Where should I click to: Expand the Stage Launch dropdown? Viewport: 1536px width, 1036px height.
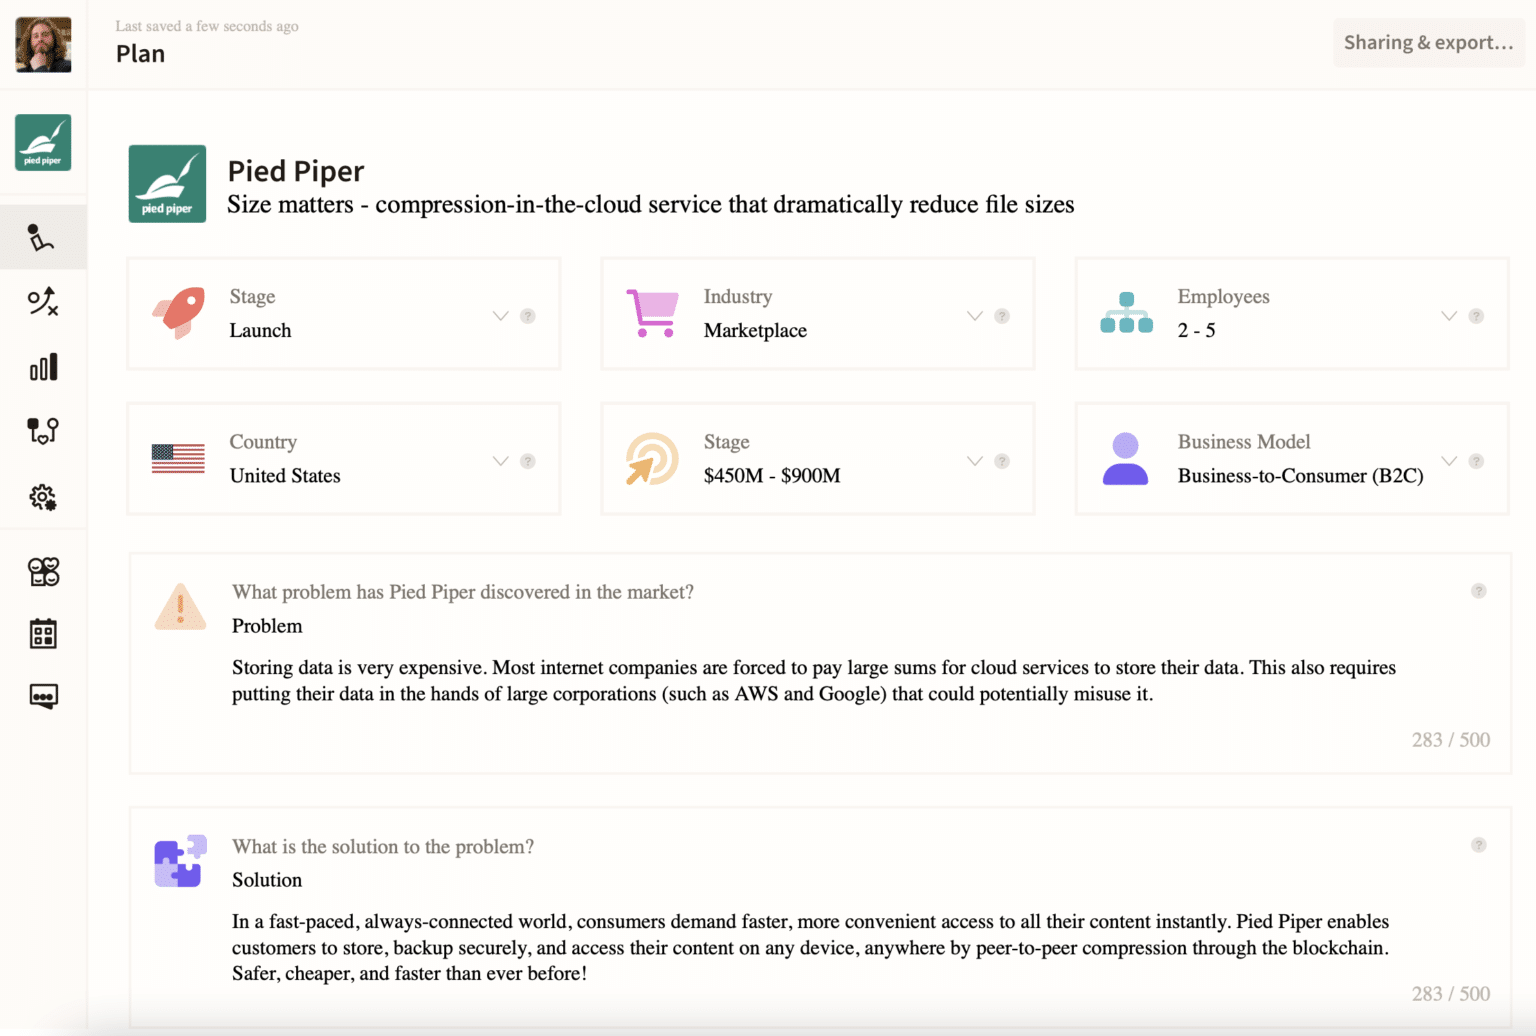pos(500,316)
